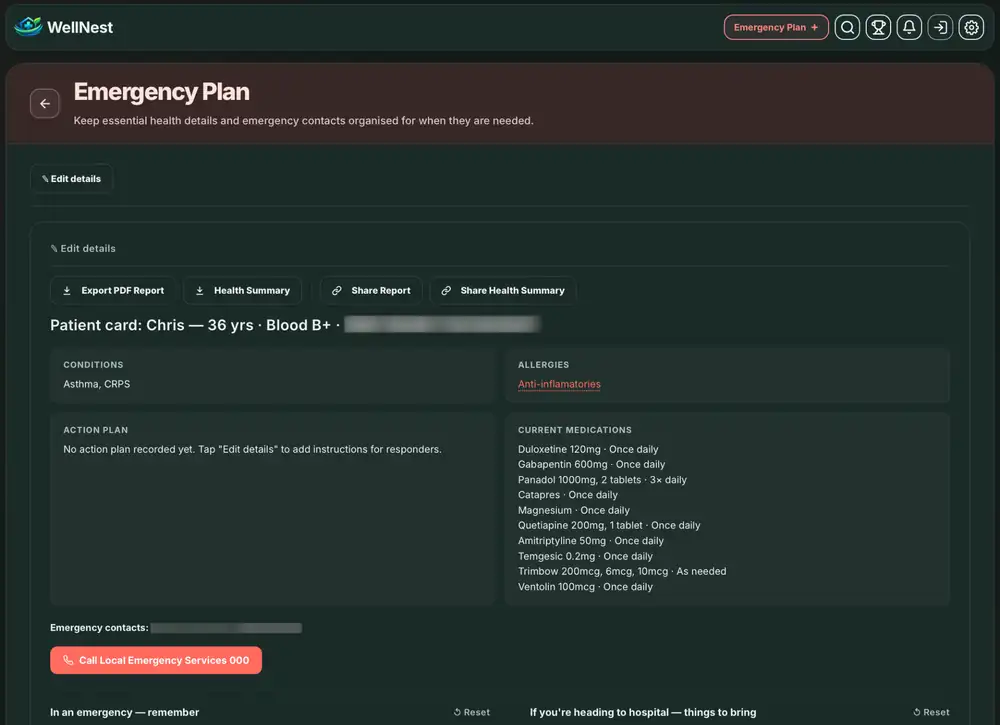Reset the 'In an emergency — remember' list

472,712
